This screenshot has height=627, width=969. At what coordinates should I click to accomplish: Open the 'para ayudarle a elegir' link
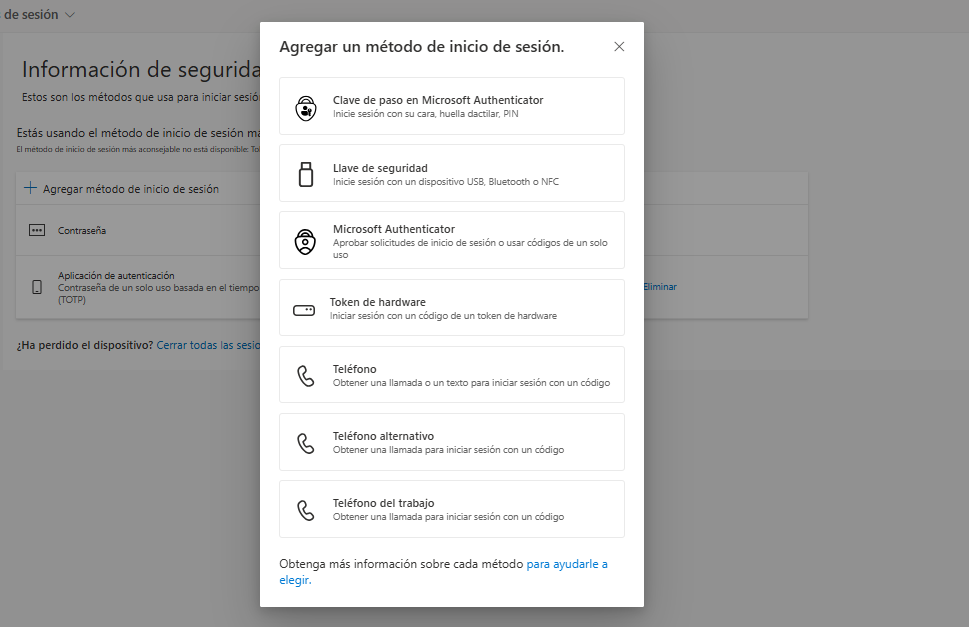click(x=566, y=564)
